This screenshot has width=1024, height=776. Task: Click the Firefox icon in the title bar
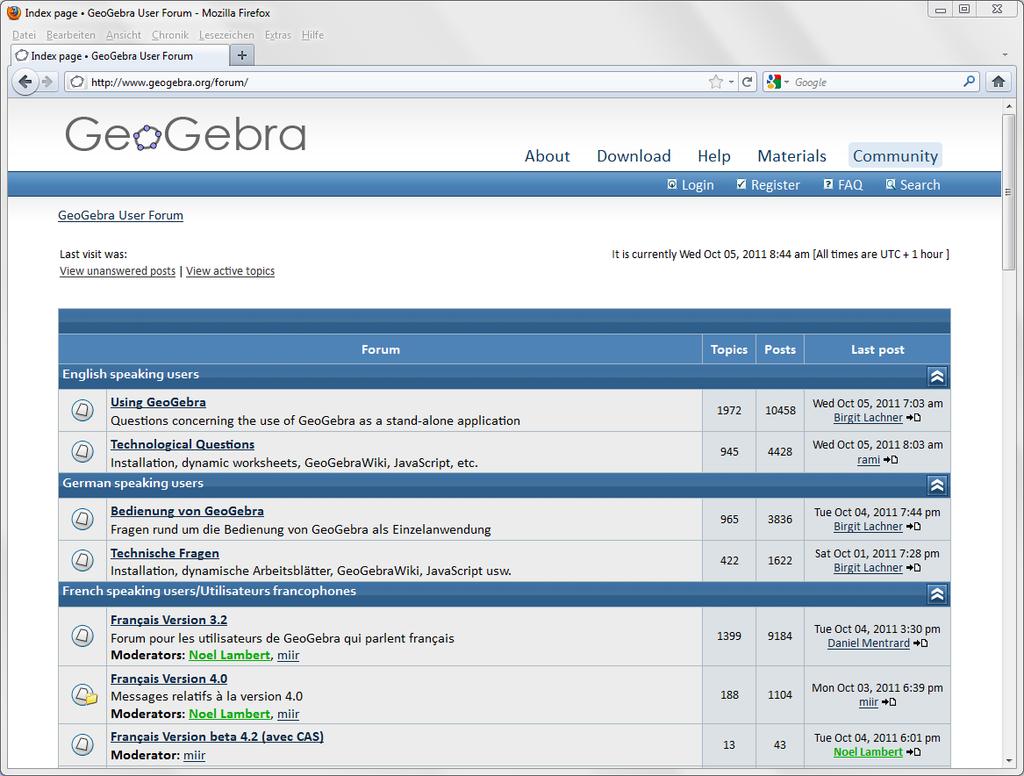click(x=13, y=12)
